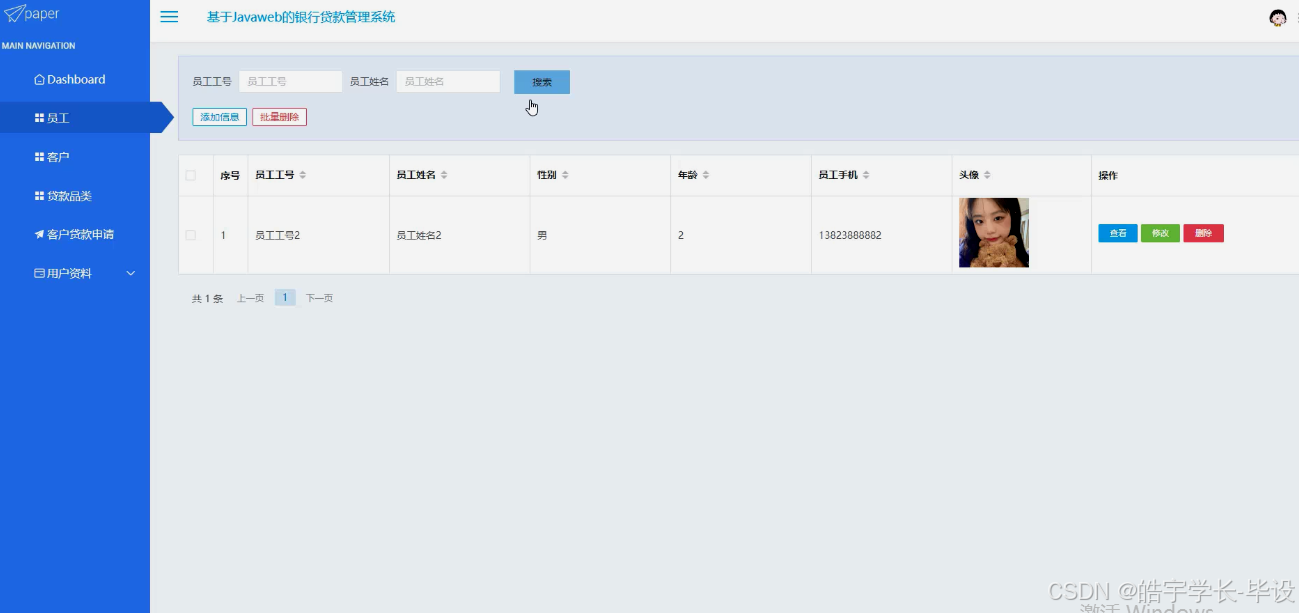Sort by 头像 column arrows
This screenshot has width=1299, height=613.
(x=987, y=175)
